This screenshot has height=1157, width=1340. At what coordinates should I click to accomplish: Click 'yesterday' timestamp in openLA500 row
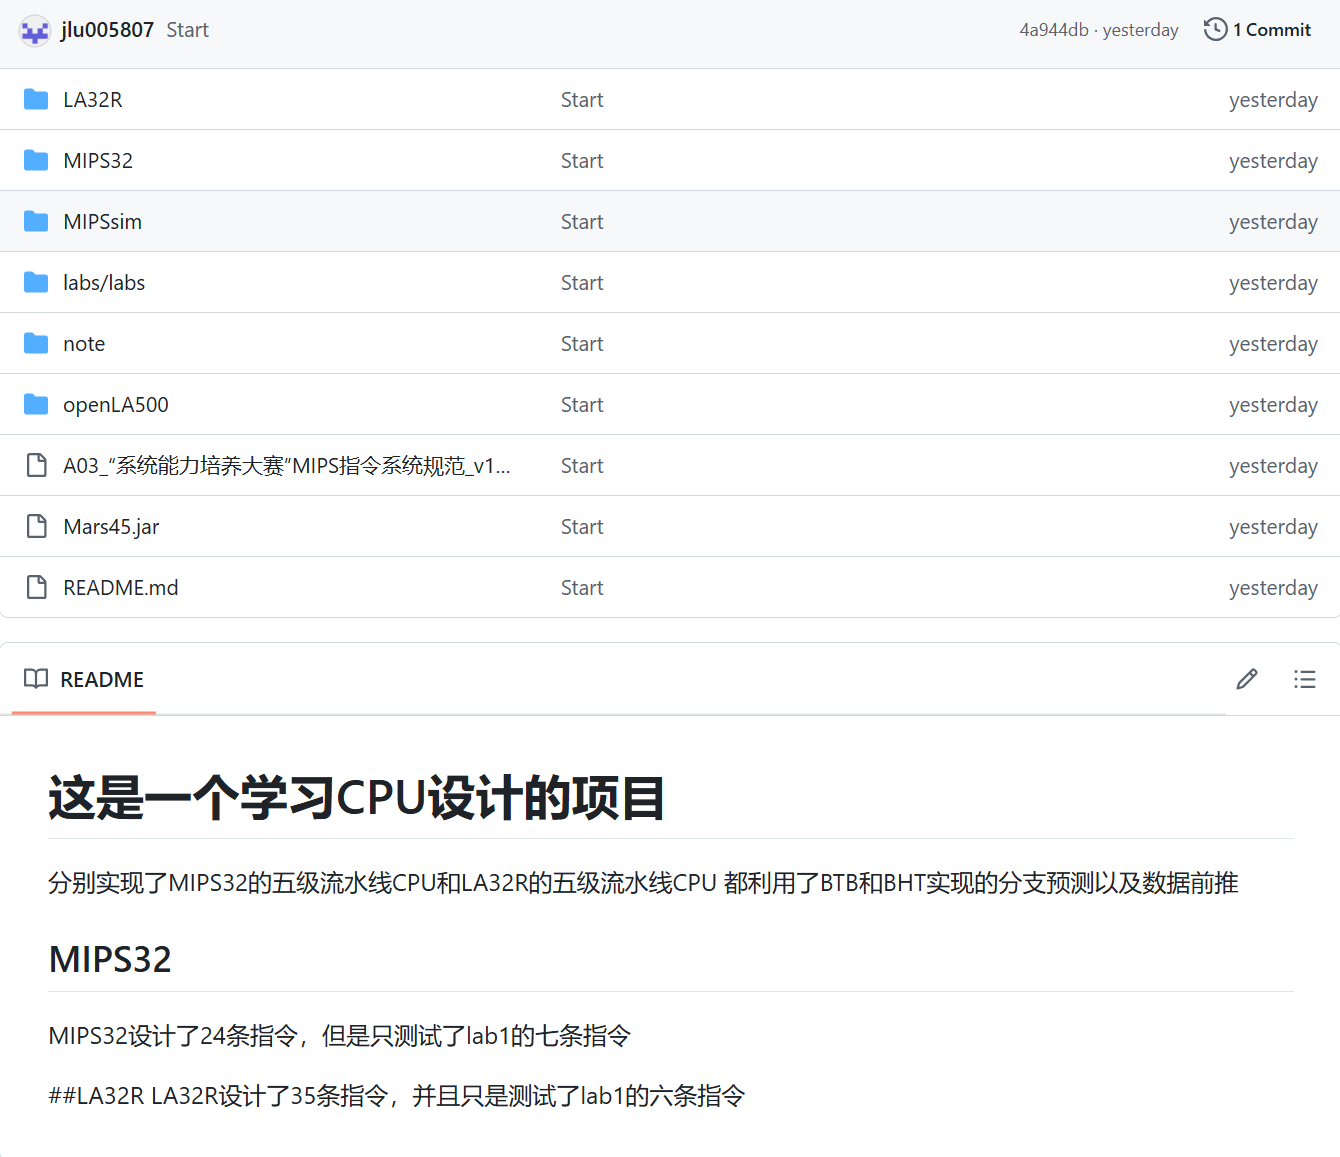click(1273, 405)
